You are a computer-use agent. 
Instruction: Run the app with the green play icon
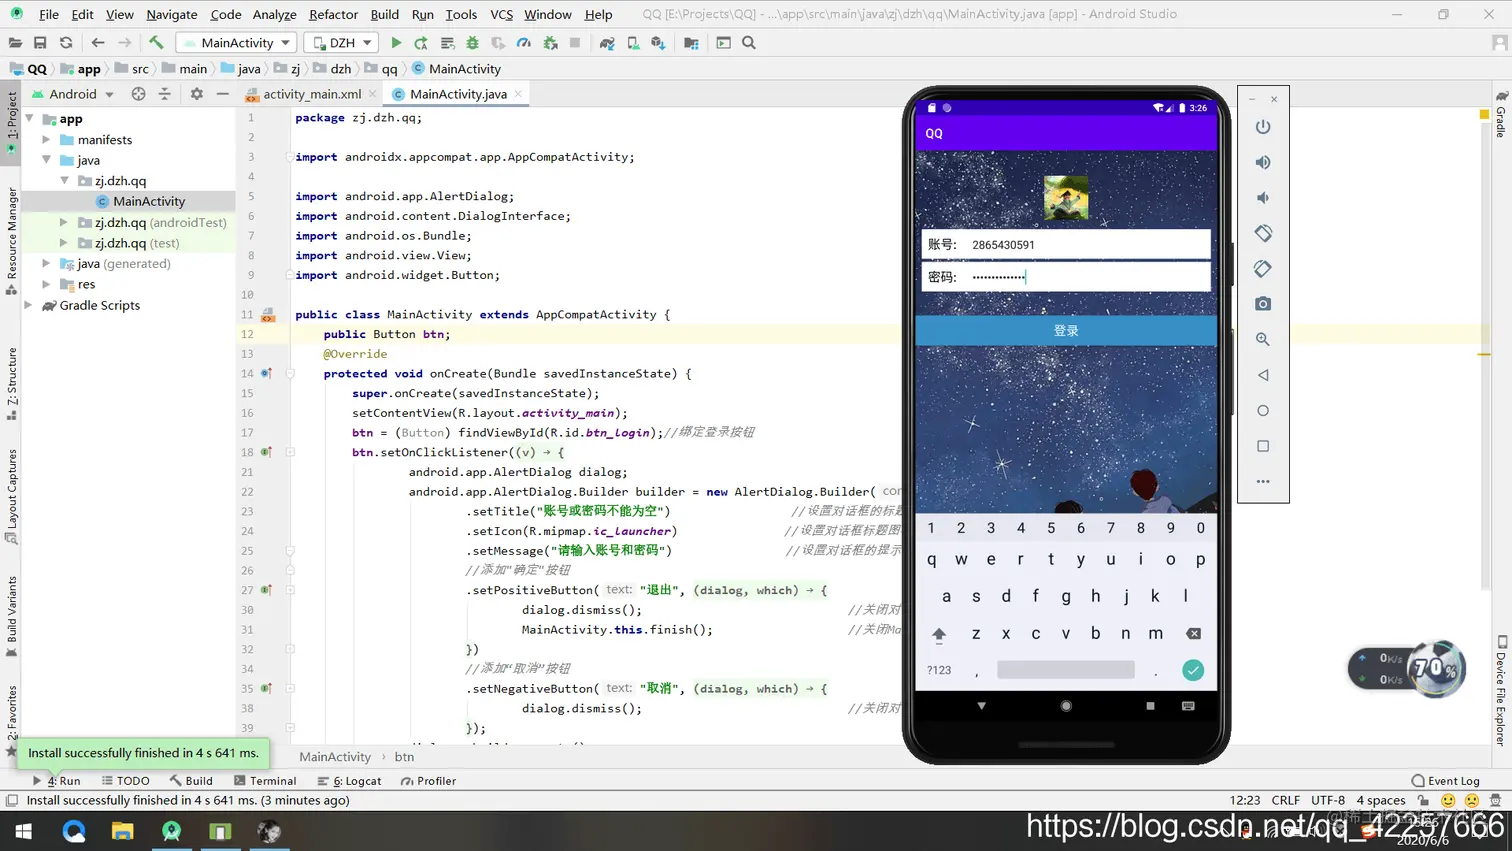click(396, 43)
